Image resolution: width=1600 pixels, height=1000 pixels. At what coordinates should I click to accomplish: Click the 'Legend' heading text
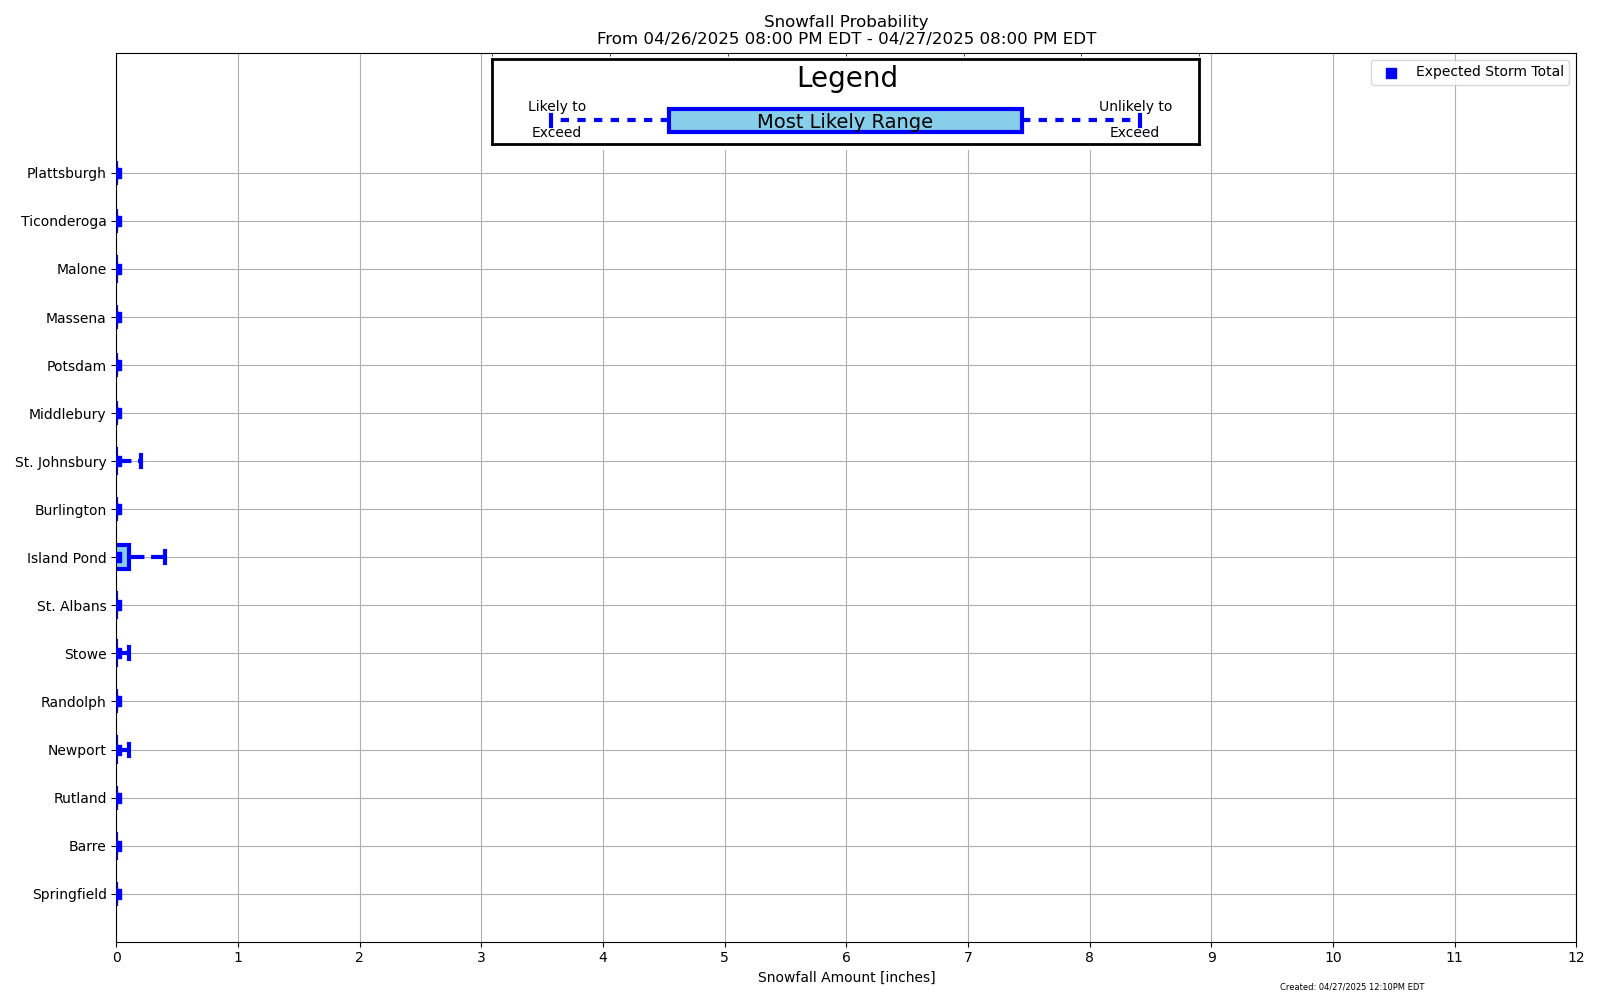(847, 78)
